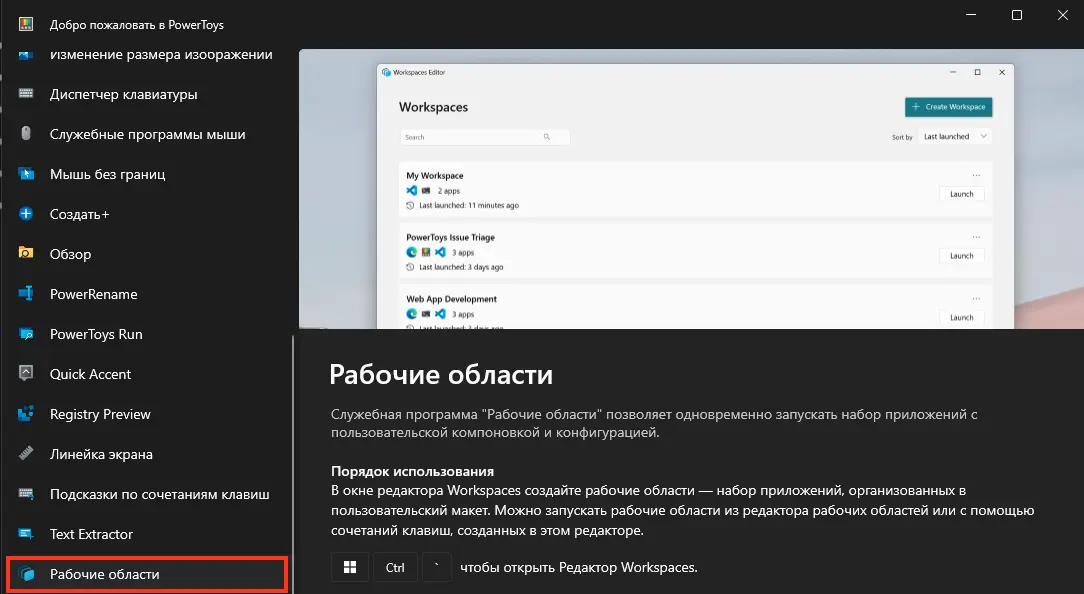Maximize the PowerToys welcome window
The height and width of the screenshot is (594, 1084).
point(1017,15)
